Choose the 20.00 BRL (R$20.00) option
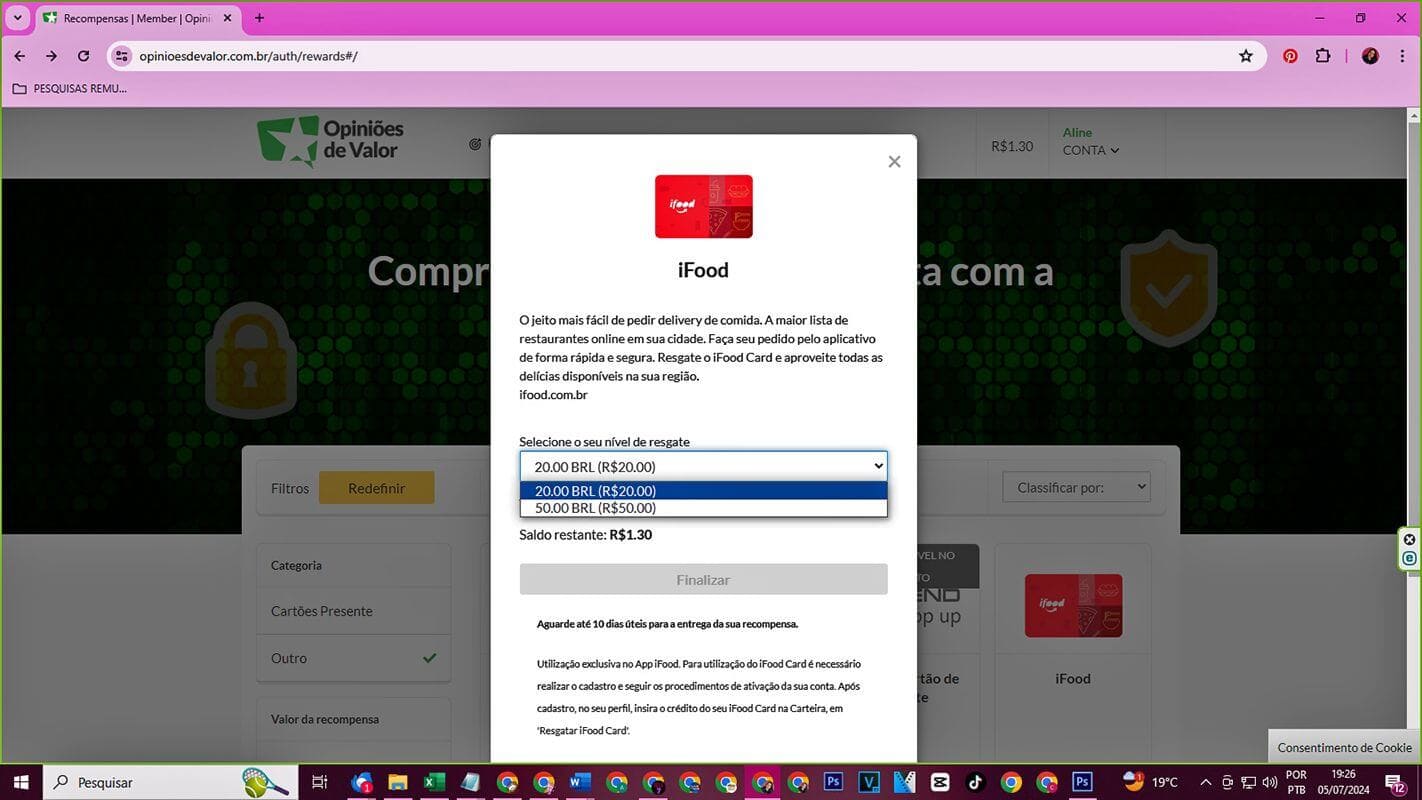The height and width of the screenshot is (800, 1422). [703, 491]
